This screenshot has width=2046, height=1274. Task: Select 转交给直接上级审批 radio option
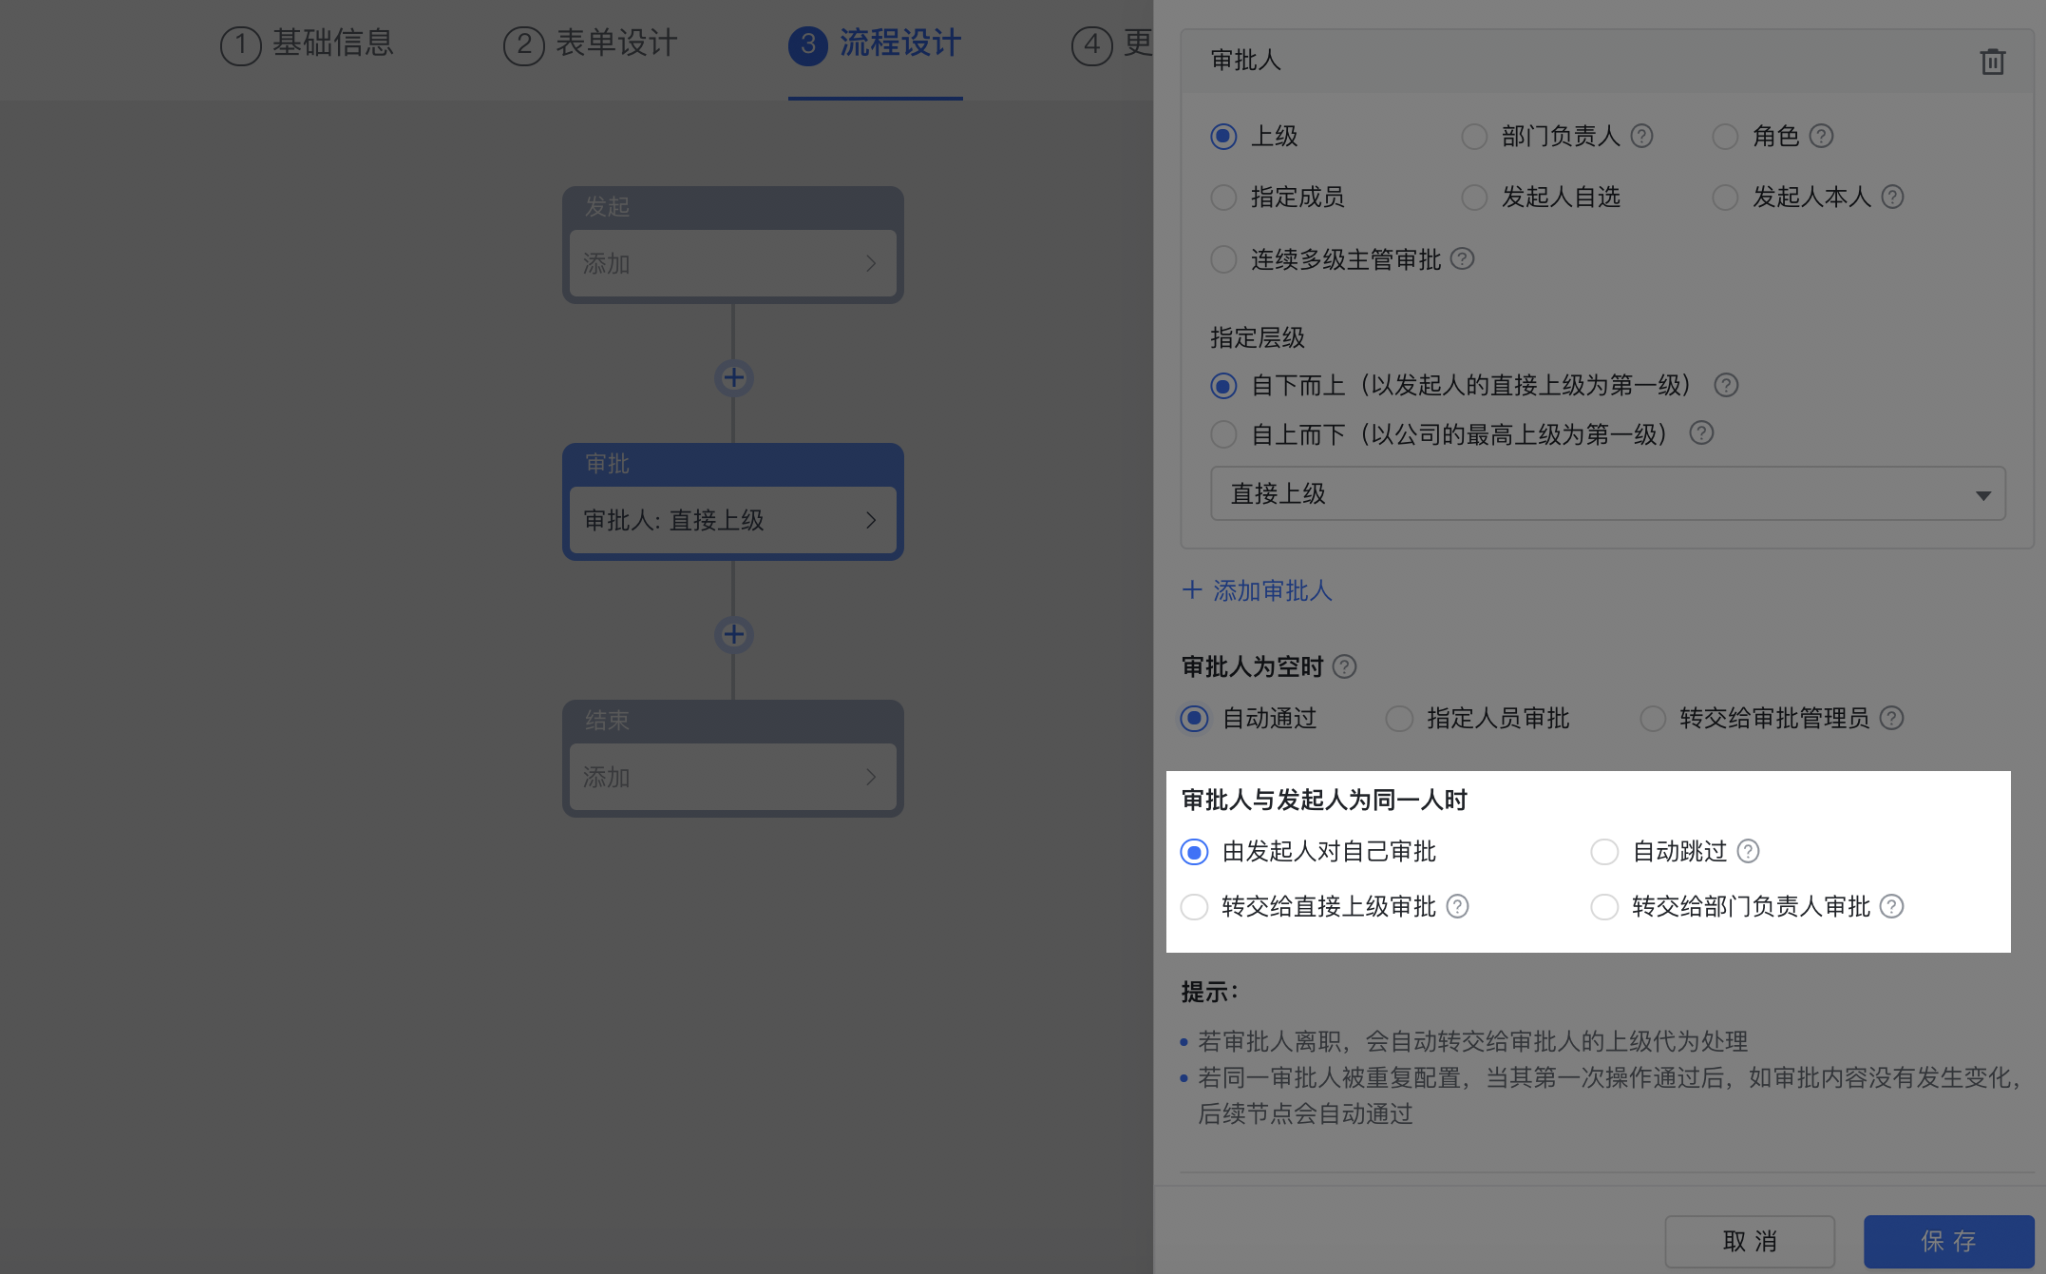click(1194, 907)
